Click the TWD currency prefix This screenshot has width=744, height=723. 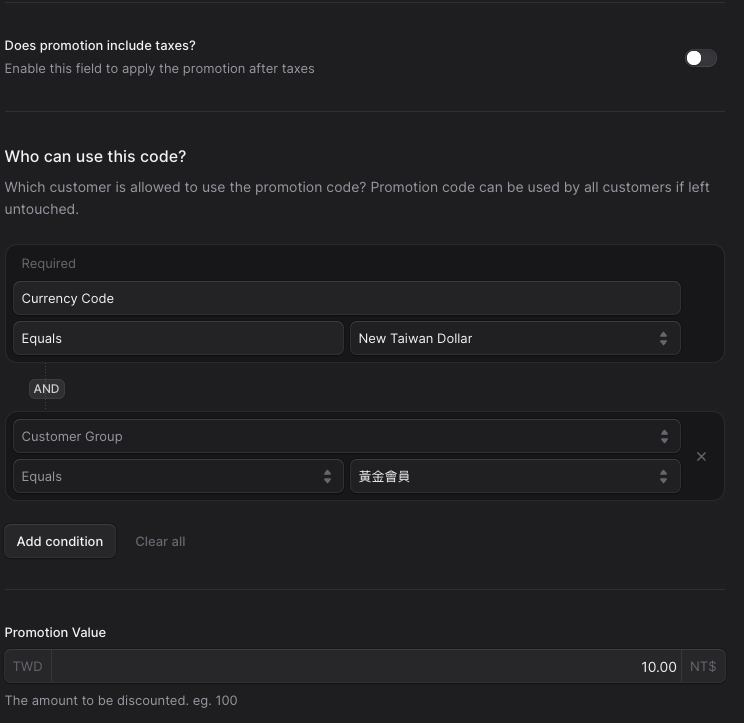(x=28, y=667)
